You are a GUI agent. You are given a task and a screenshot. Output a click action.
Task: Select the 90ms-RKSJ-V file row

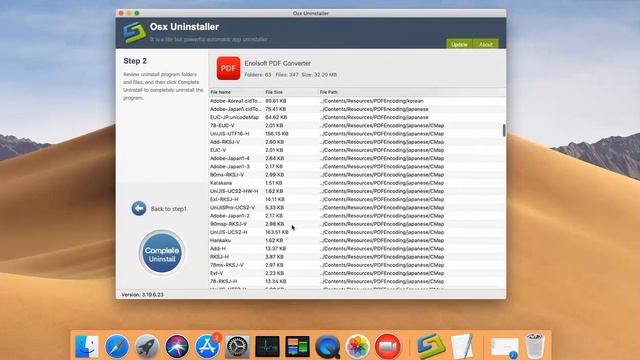(357, 175)
